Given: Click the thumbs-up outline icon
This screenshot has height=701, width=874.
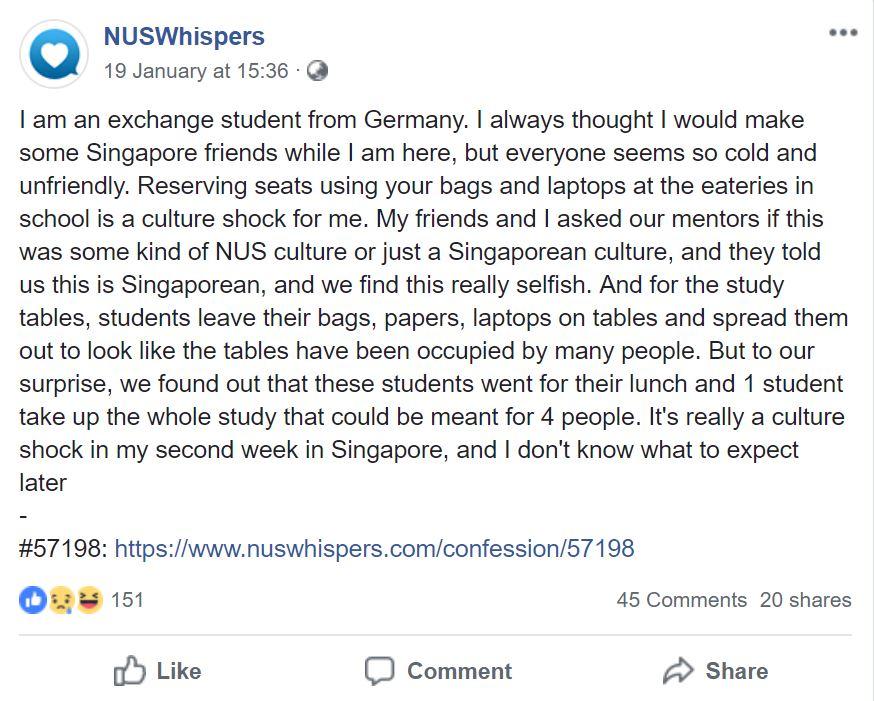Looking at the screenshot, I should pyautogui.click(x=130, y=671).
